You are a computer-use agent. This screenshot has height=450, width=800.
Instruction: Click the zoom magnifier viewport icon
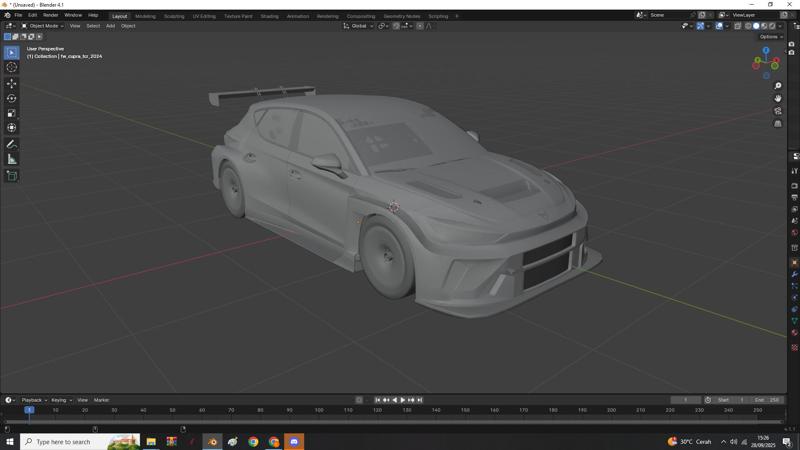(778, 86)
